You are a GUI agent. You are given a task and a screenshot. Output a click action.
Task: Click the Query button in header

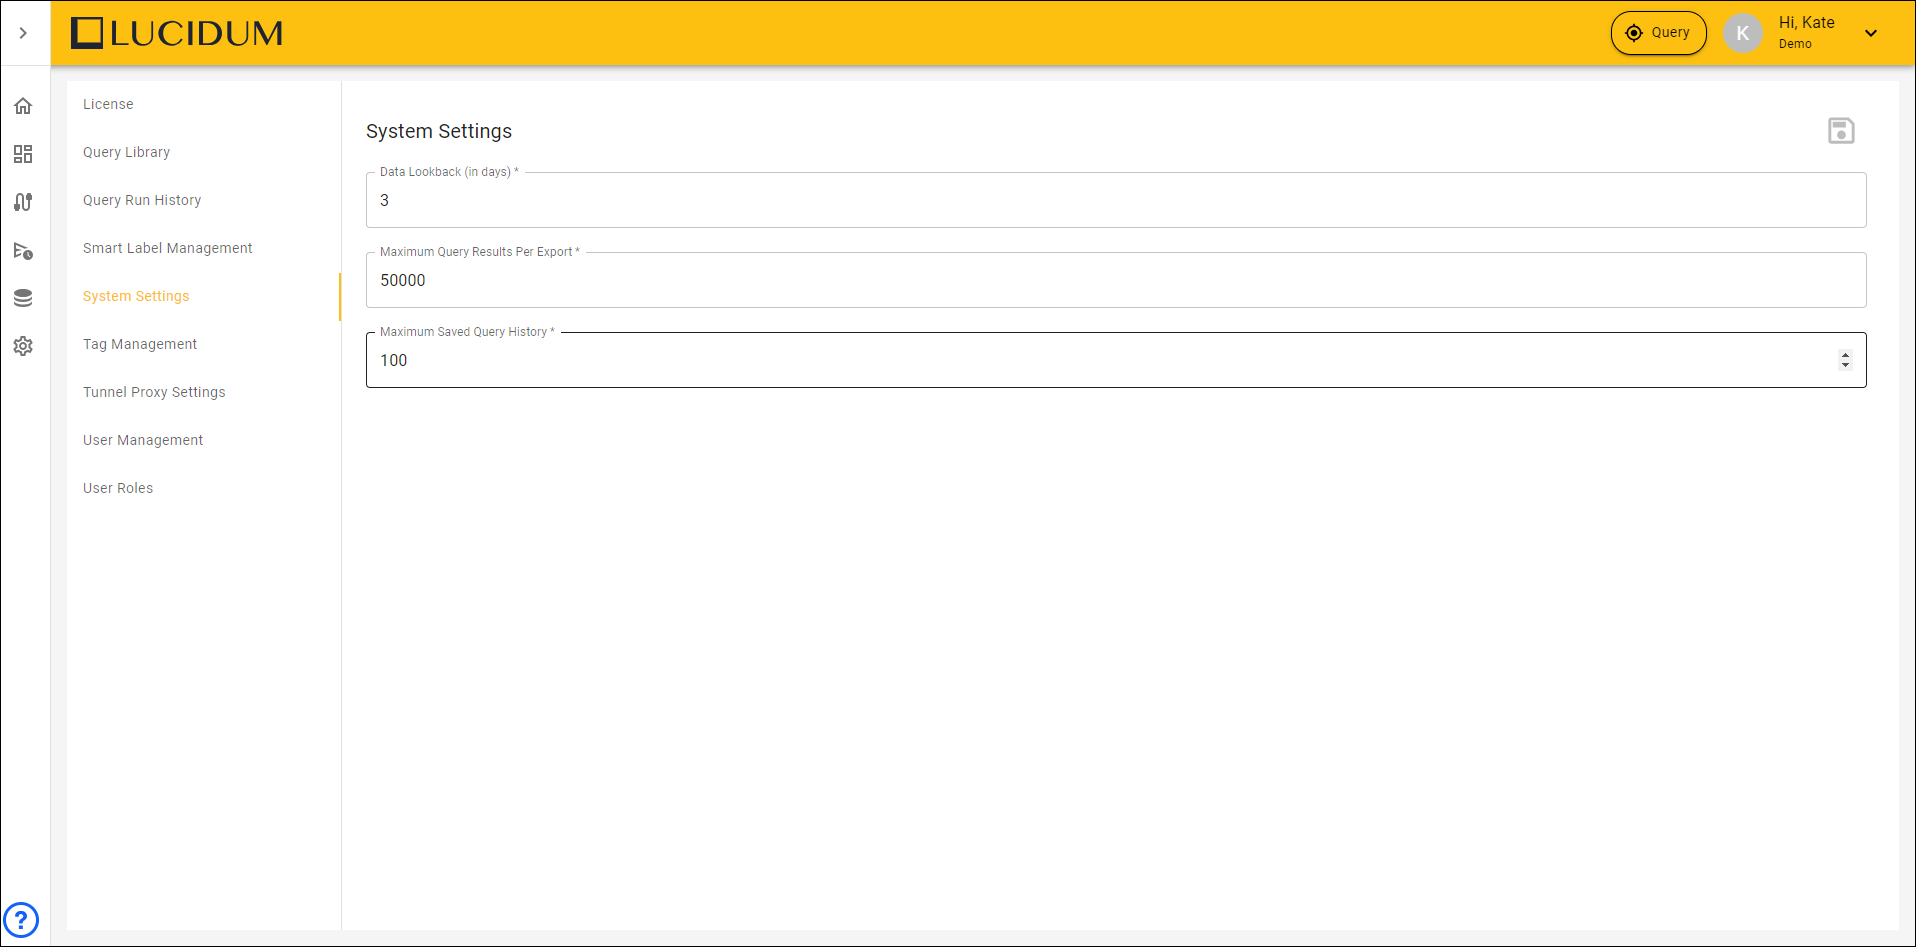(x=1658, y=33)
